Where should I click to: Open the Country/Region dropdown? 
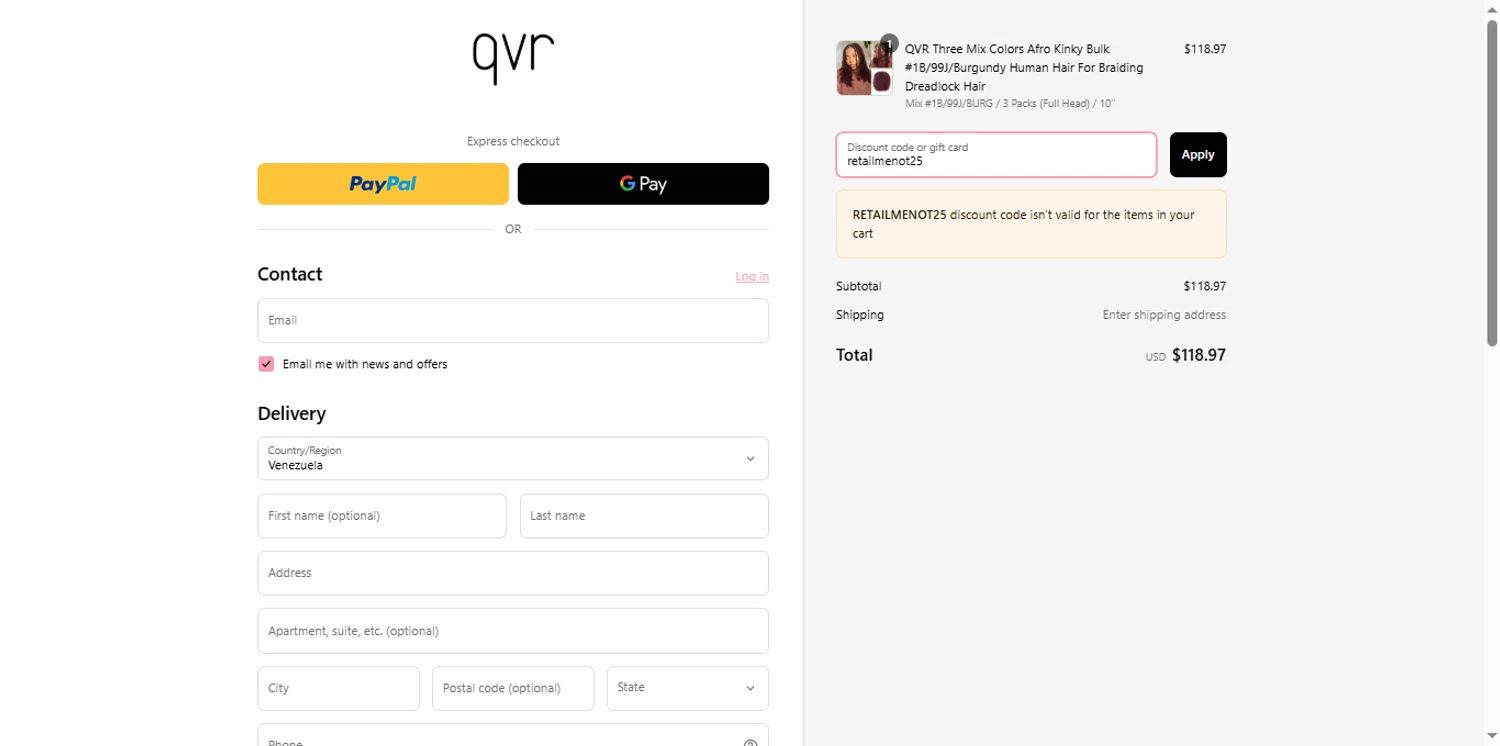[x=513, y=458]
